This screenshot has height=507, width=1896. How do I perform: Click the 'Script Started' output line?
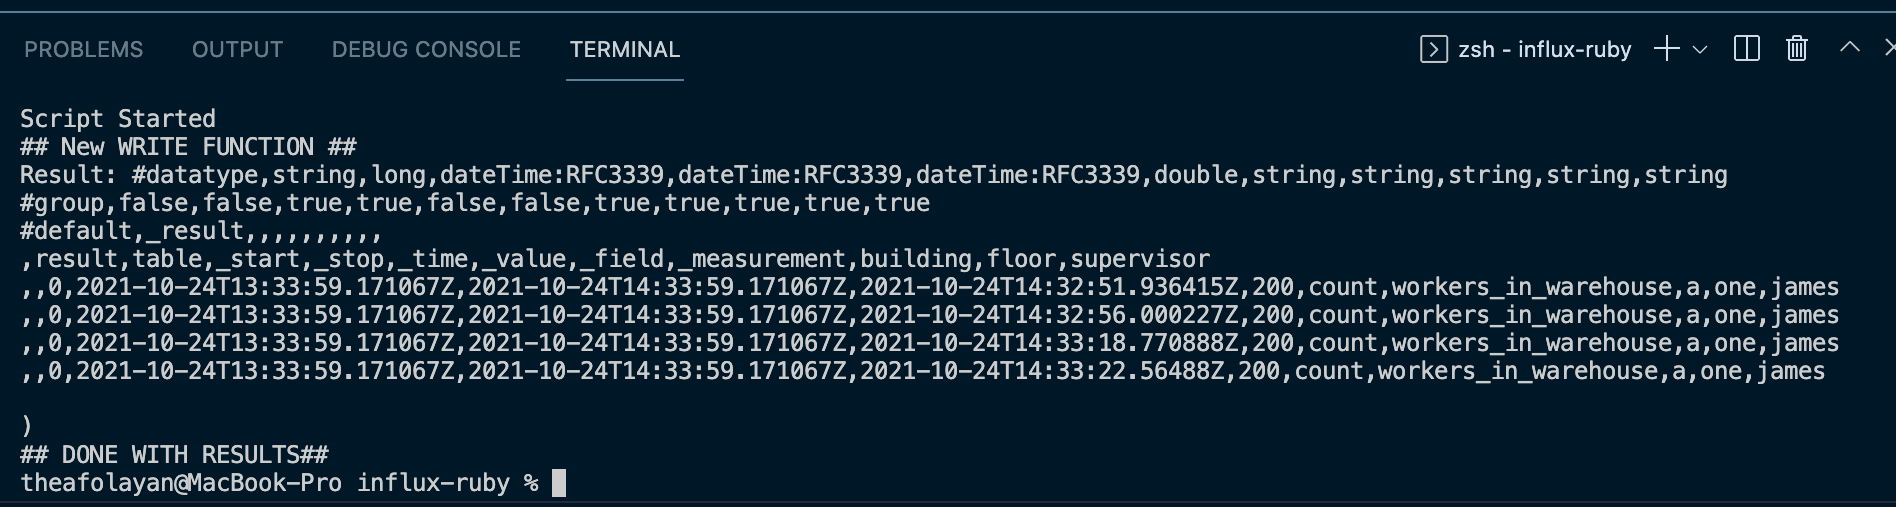pyautogui.click(x=117, y=119)
